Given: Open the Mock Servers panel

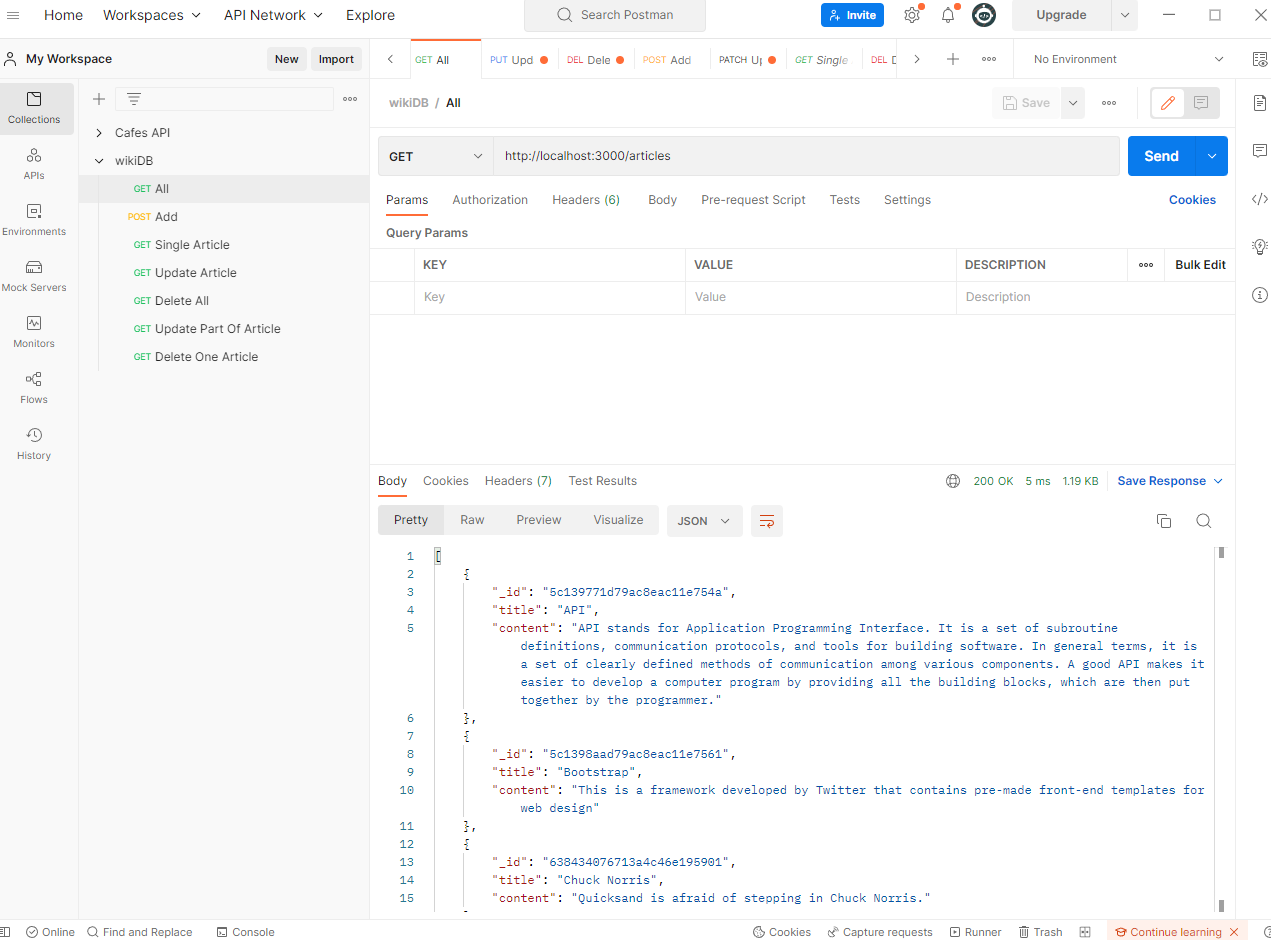Looking at the screenshot, I should click(x=34, y=275).
